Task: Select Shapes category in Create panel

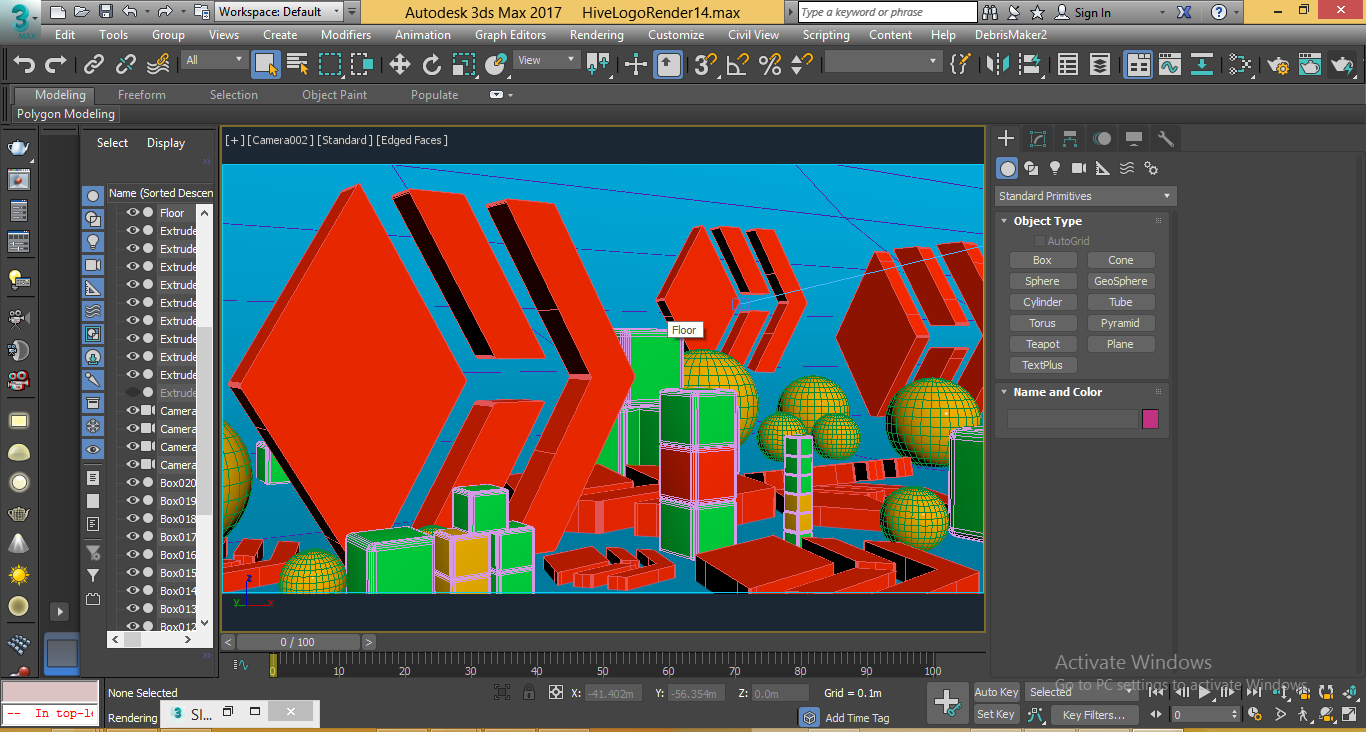Action: pos(1031,168)
